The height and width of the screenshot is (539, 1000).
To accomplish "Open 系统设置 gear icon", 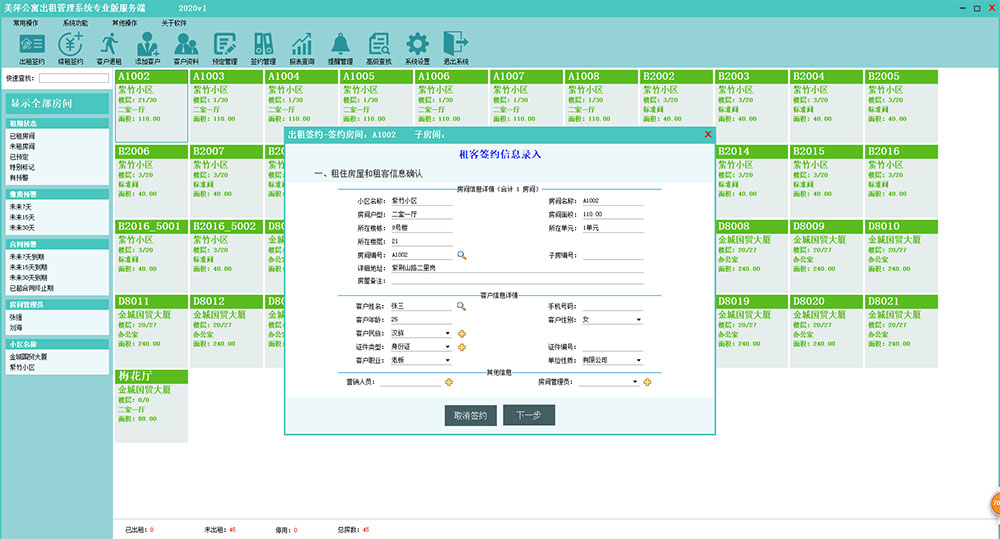I will click(417, 47).
